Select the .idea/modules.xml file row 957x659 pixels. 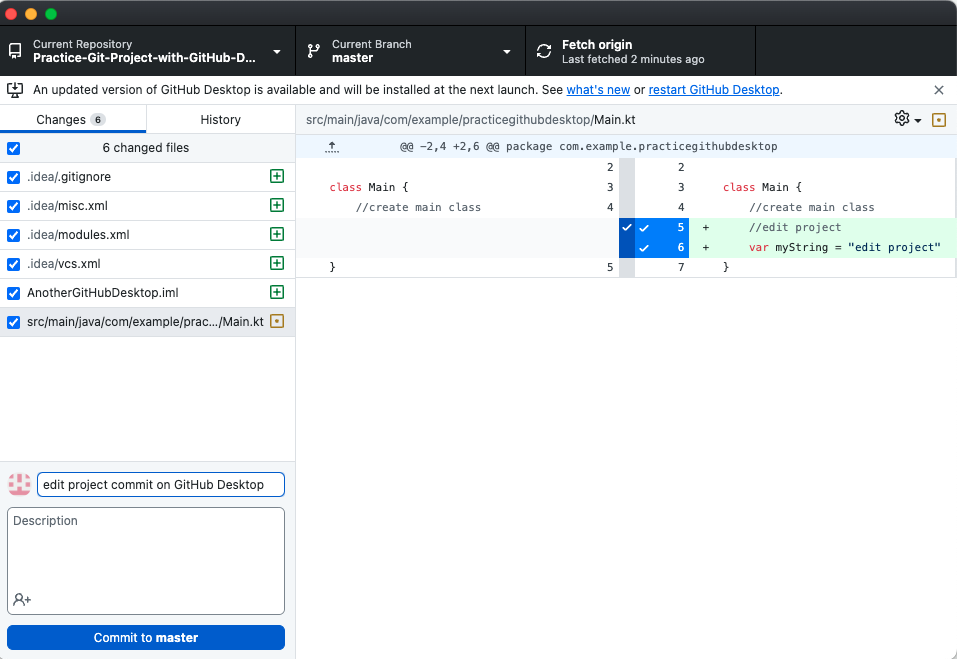point(147,235)
